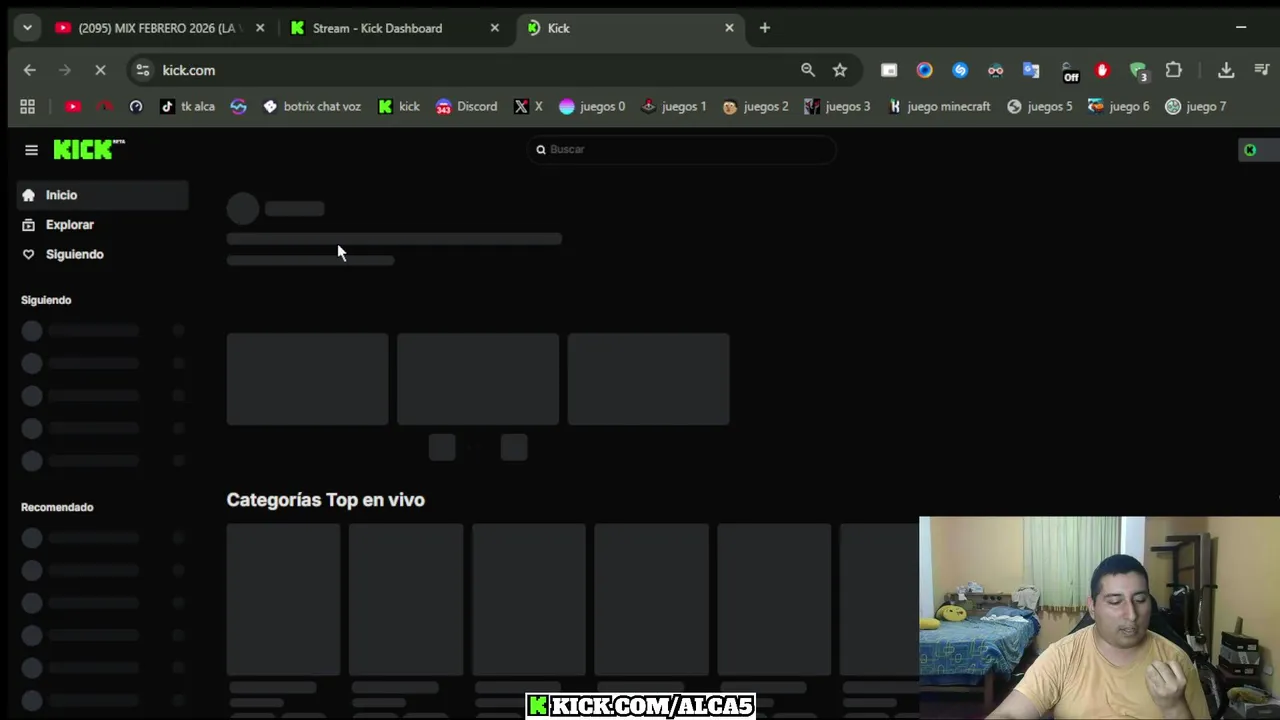The width and height of the screenshot is (1280, 720).
Task: Open the juego 7 bookmark
Action: click(x=1196, y=106)
